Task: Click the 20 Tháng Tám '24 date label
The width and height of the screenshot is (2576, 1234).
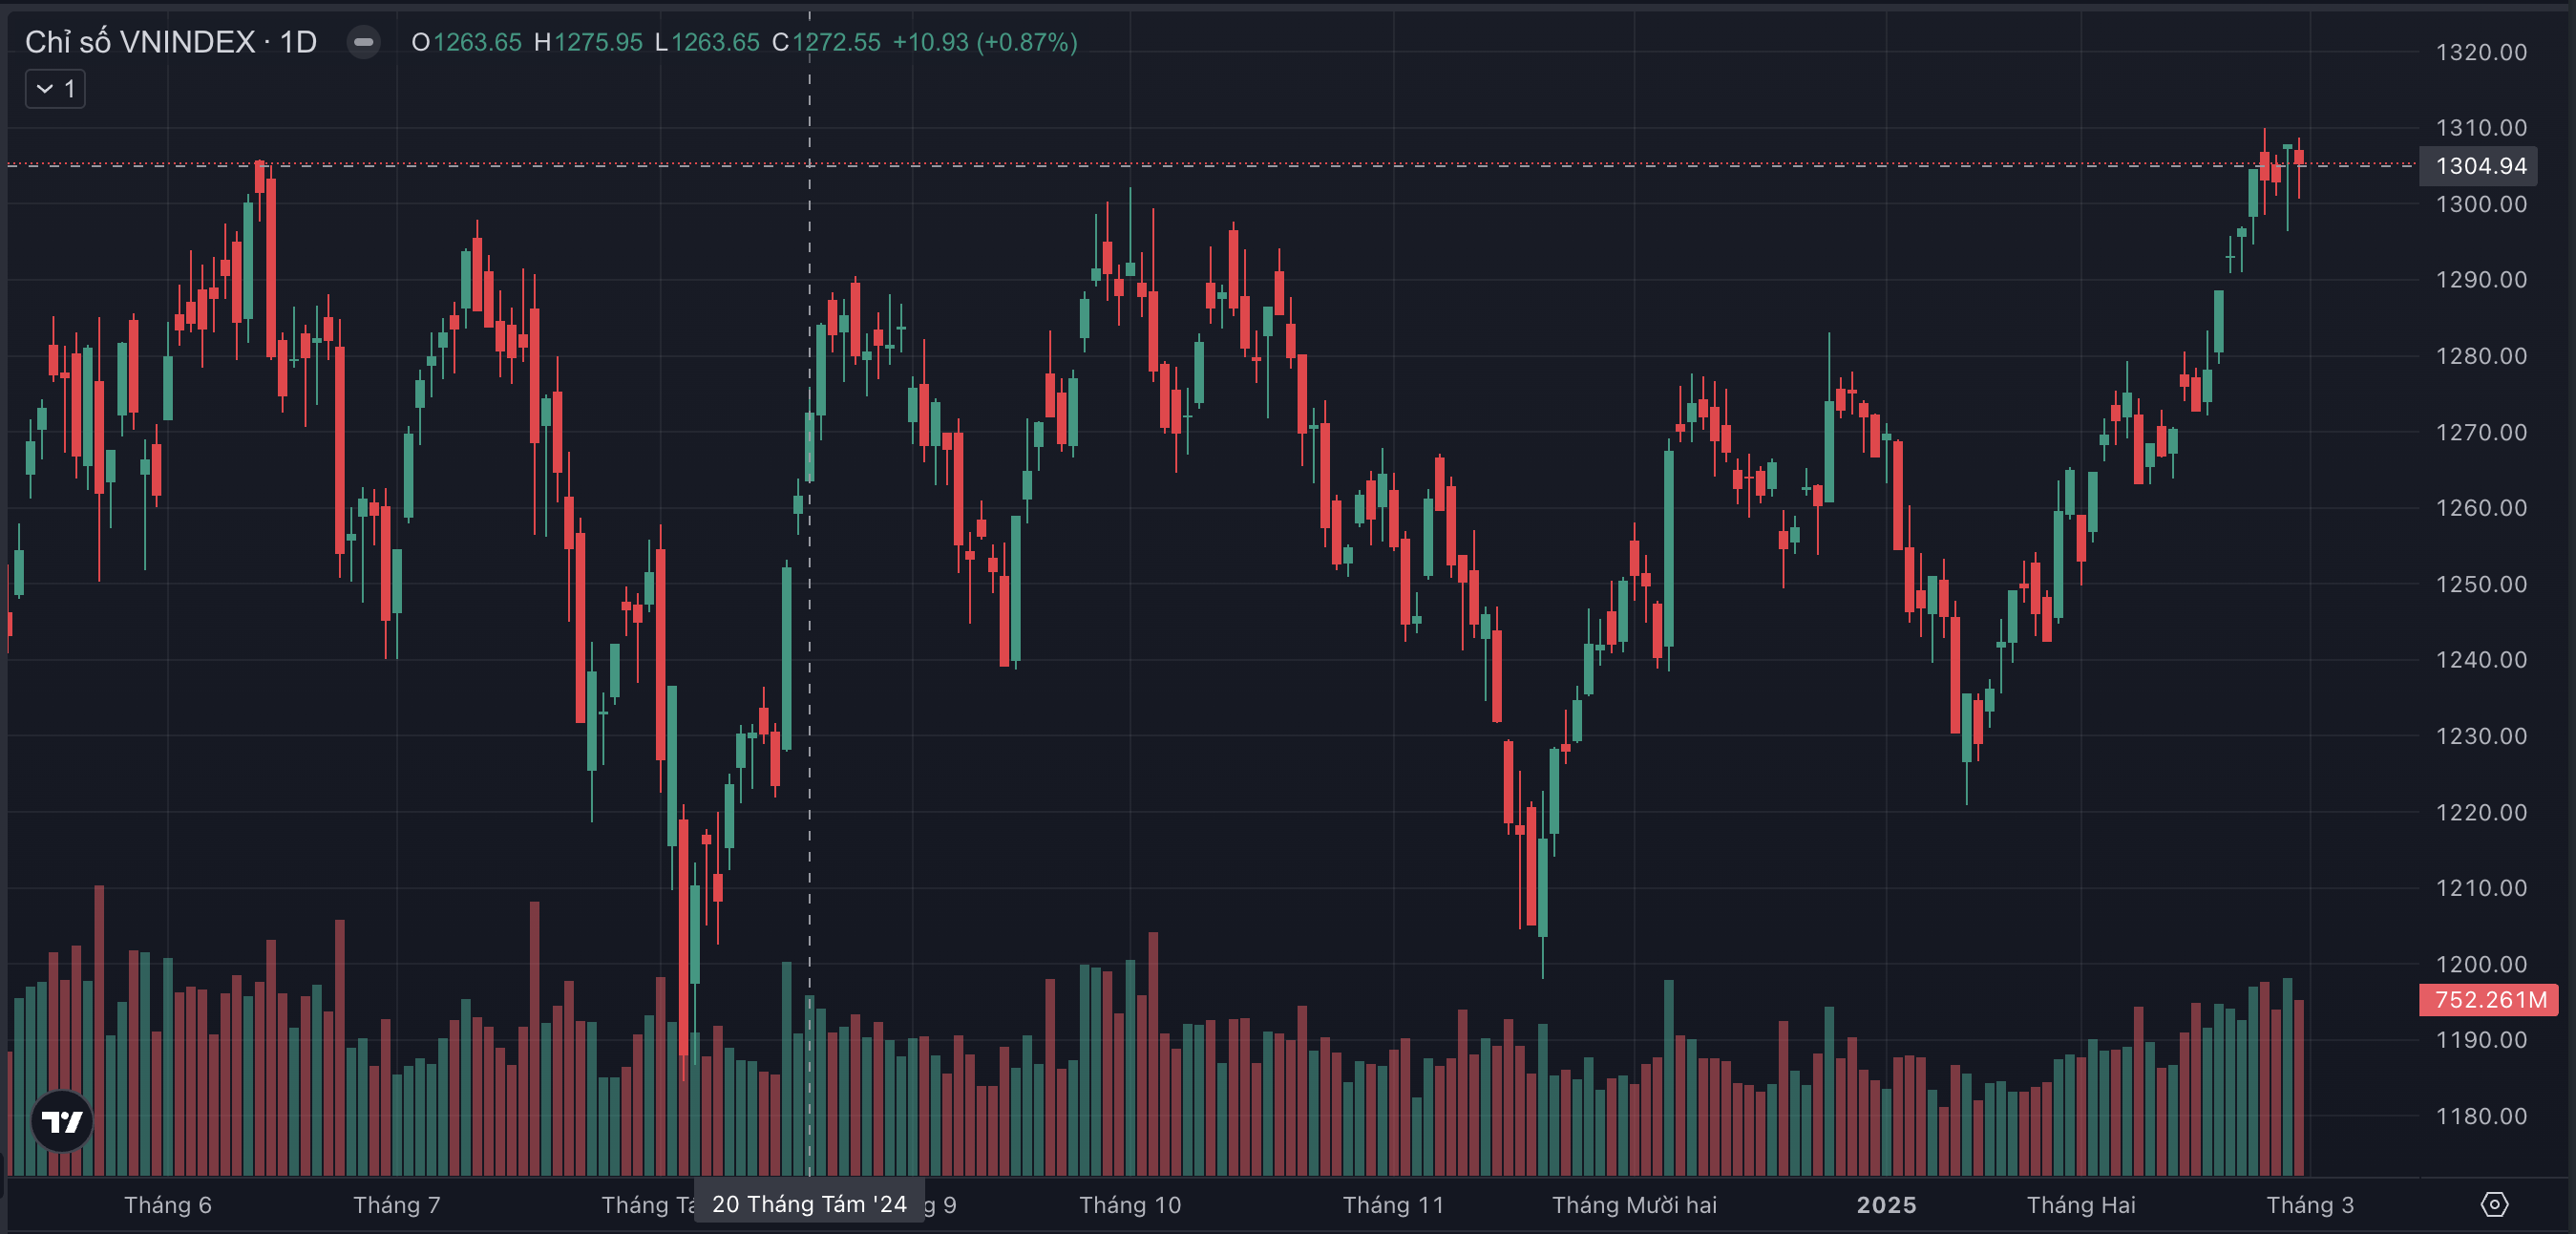Action: click(808, 1204)
